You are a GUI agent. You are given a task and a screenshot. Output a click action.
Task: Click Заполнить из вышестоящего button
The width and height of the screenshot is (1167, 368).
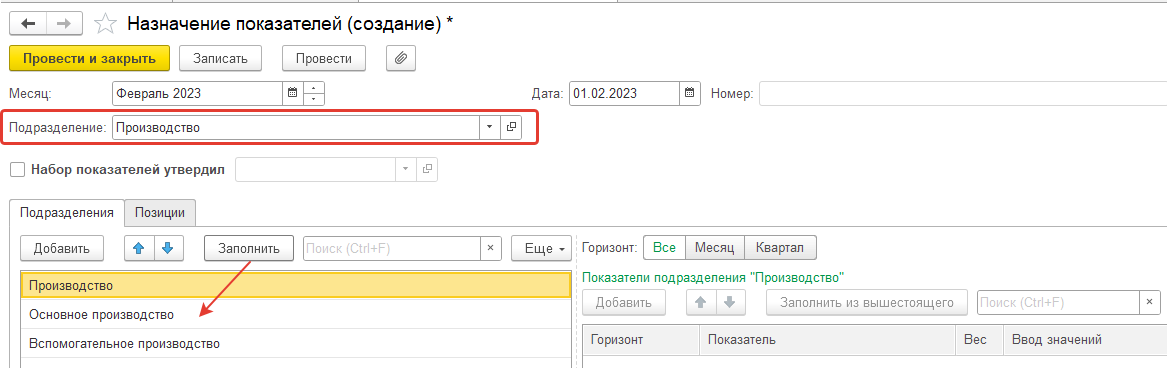[x=867, y=302]
